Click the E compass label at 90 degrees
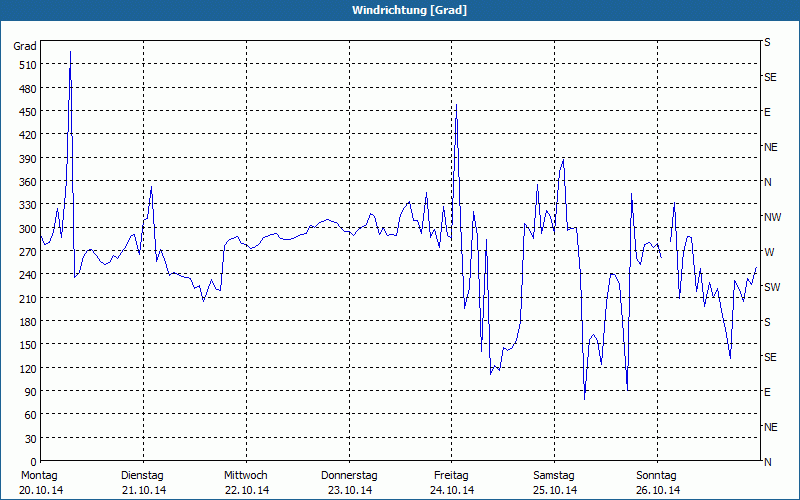This screenshot has height=500, width=800. (x=767, y=392)
